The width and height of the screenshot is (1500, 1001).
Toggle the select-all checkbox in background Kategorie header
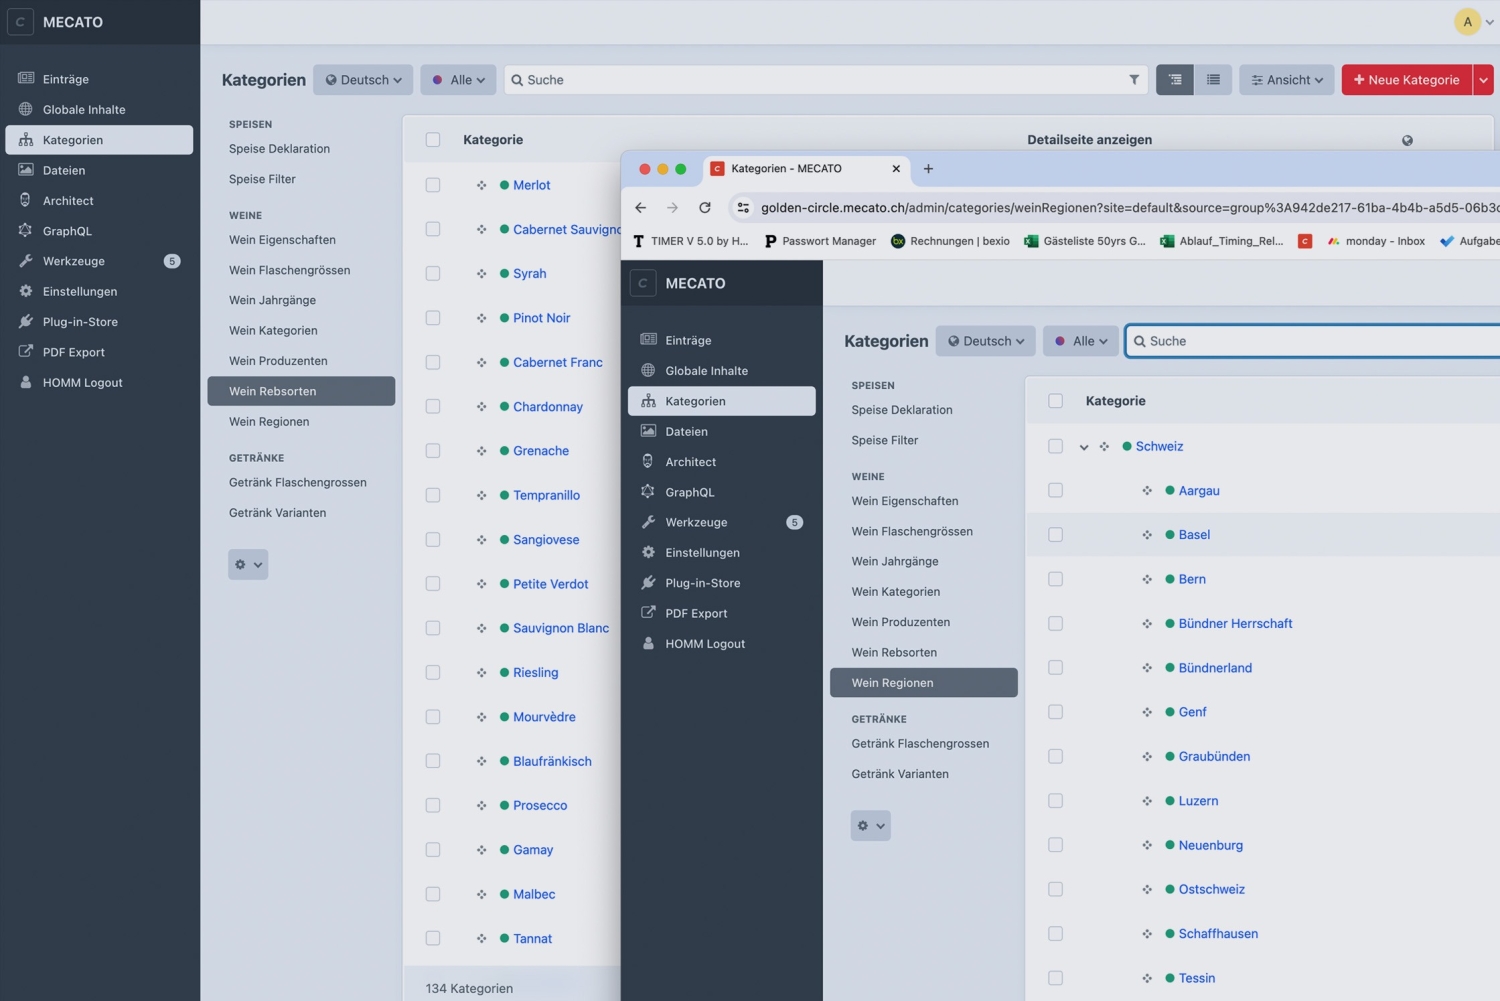point(433,140)
